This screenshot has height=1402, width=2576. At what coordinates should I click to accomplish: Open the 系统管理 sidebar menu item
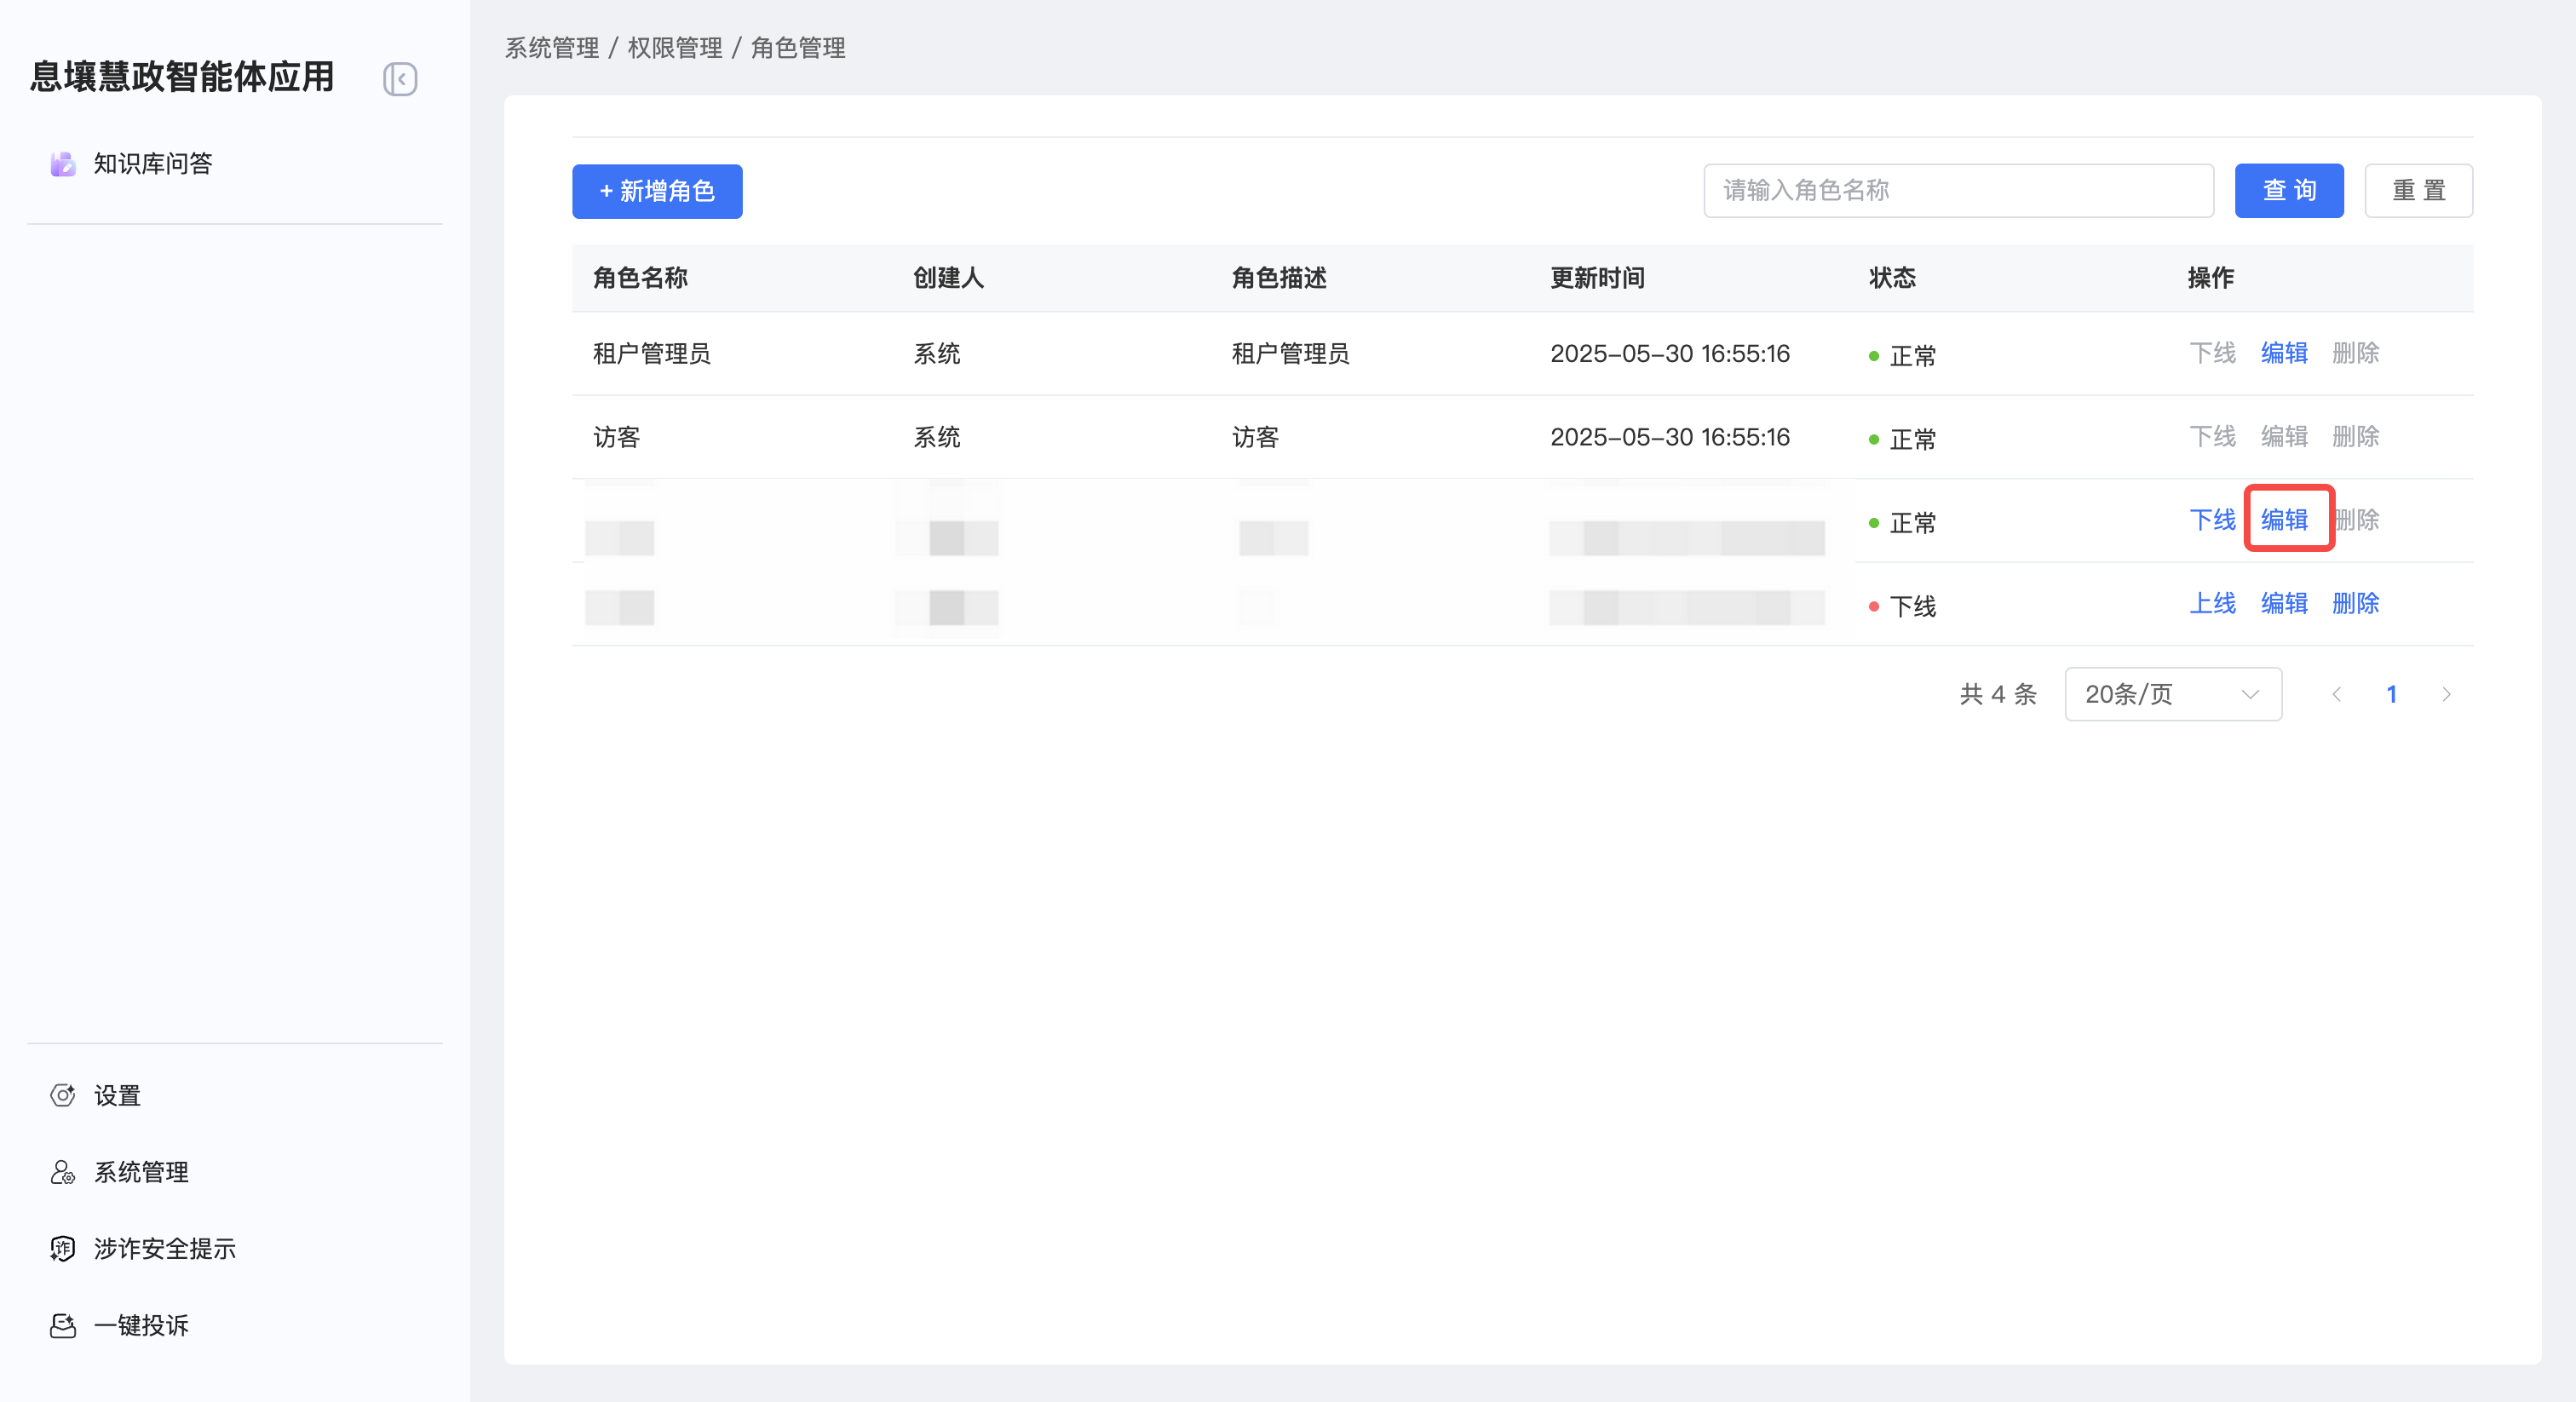click(141, 1172)
